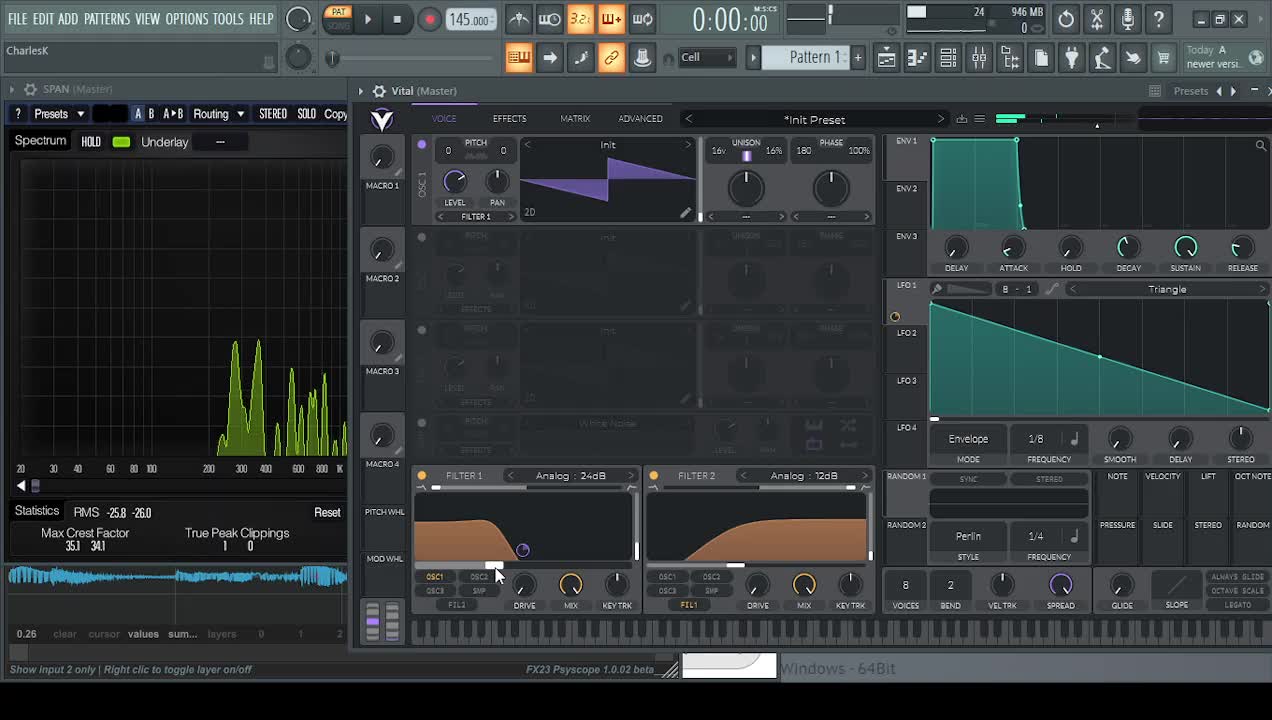Switch to Vital EFFECTS tab
The image size is (1272, 720).
509,119
